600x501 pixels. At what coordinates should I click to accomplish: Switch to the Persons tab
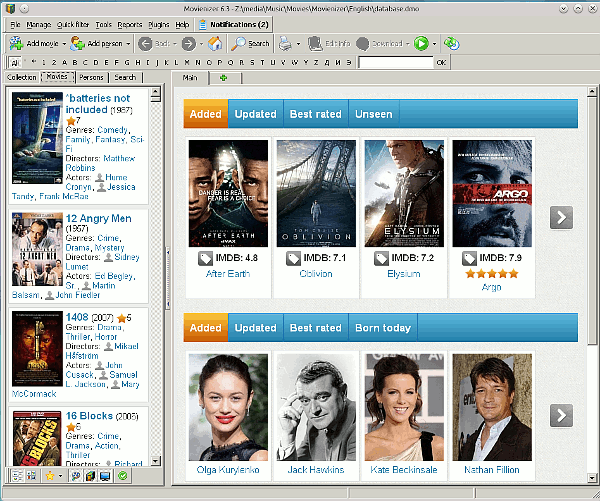pos(91,78)
